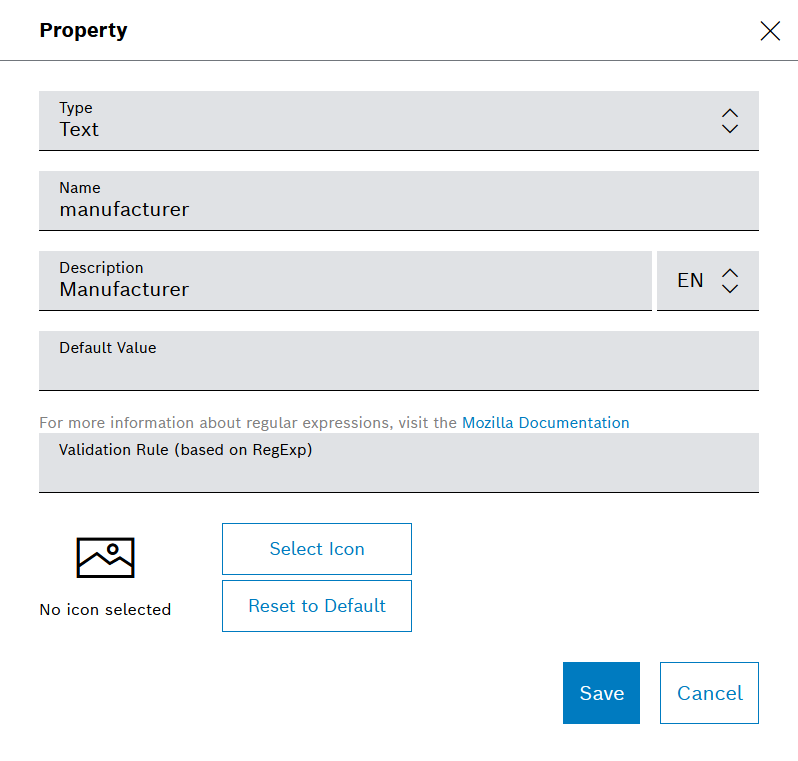Click the up-down chevron in the Type field
798x761 pixels.
(x=730, y=121)
